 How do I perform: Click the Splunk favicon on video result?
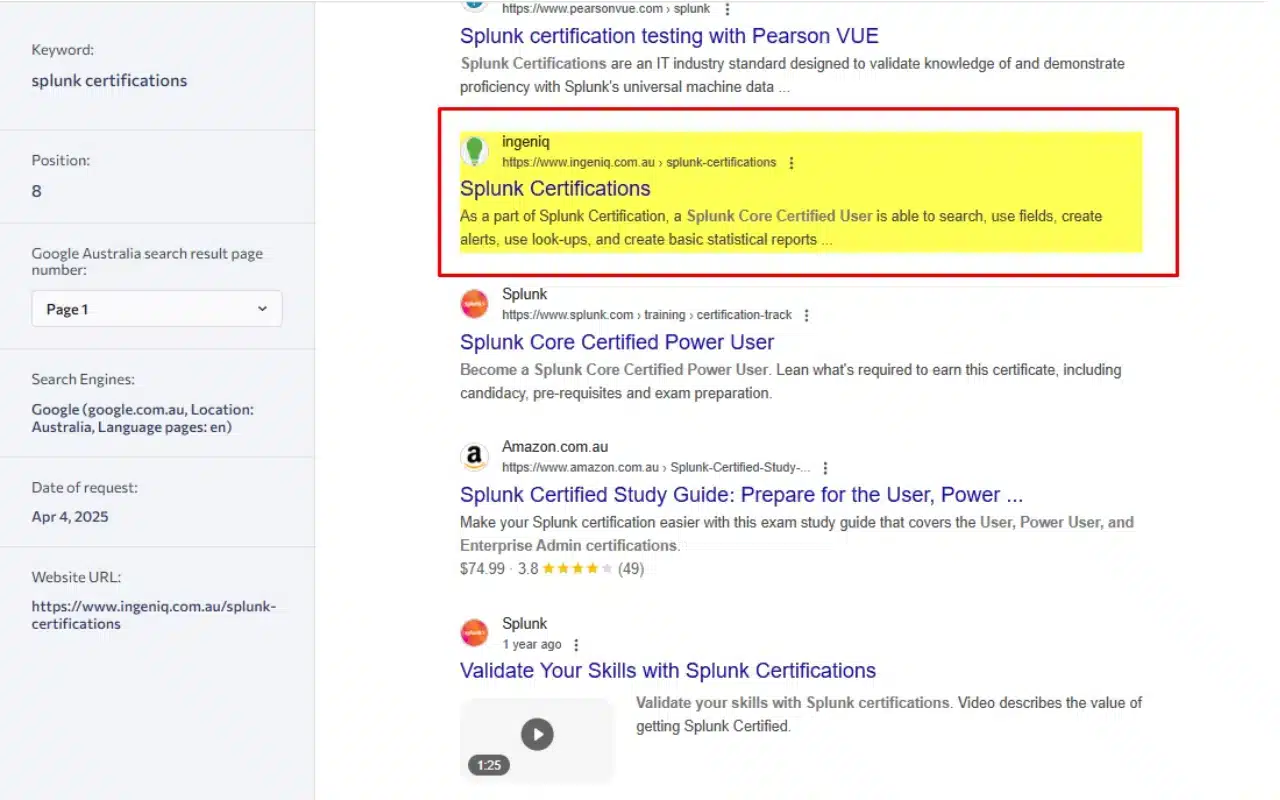[x=475, y=633]
